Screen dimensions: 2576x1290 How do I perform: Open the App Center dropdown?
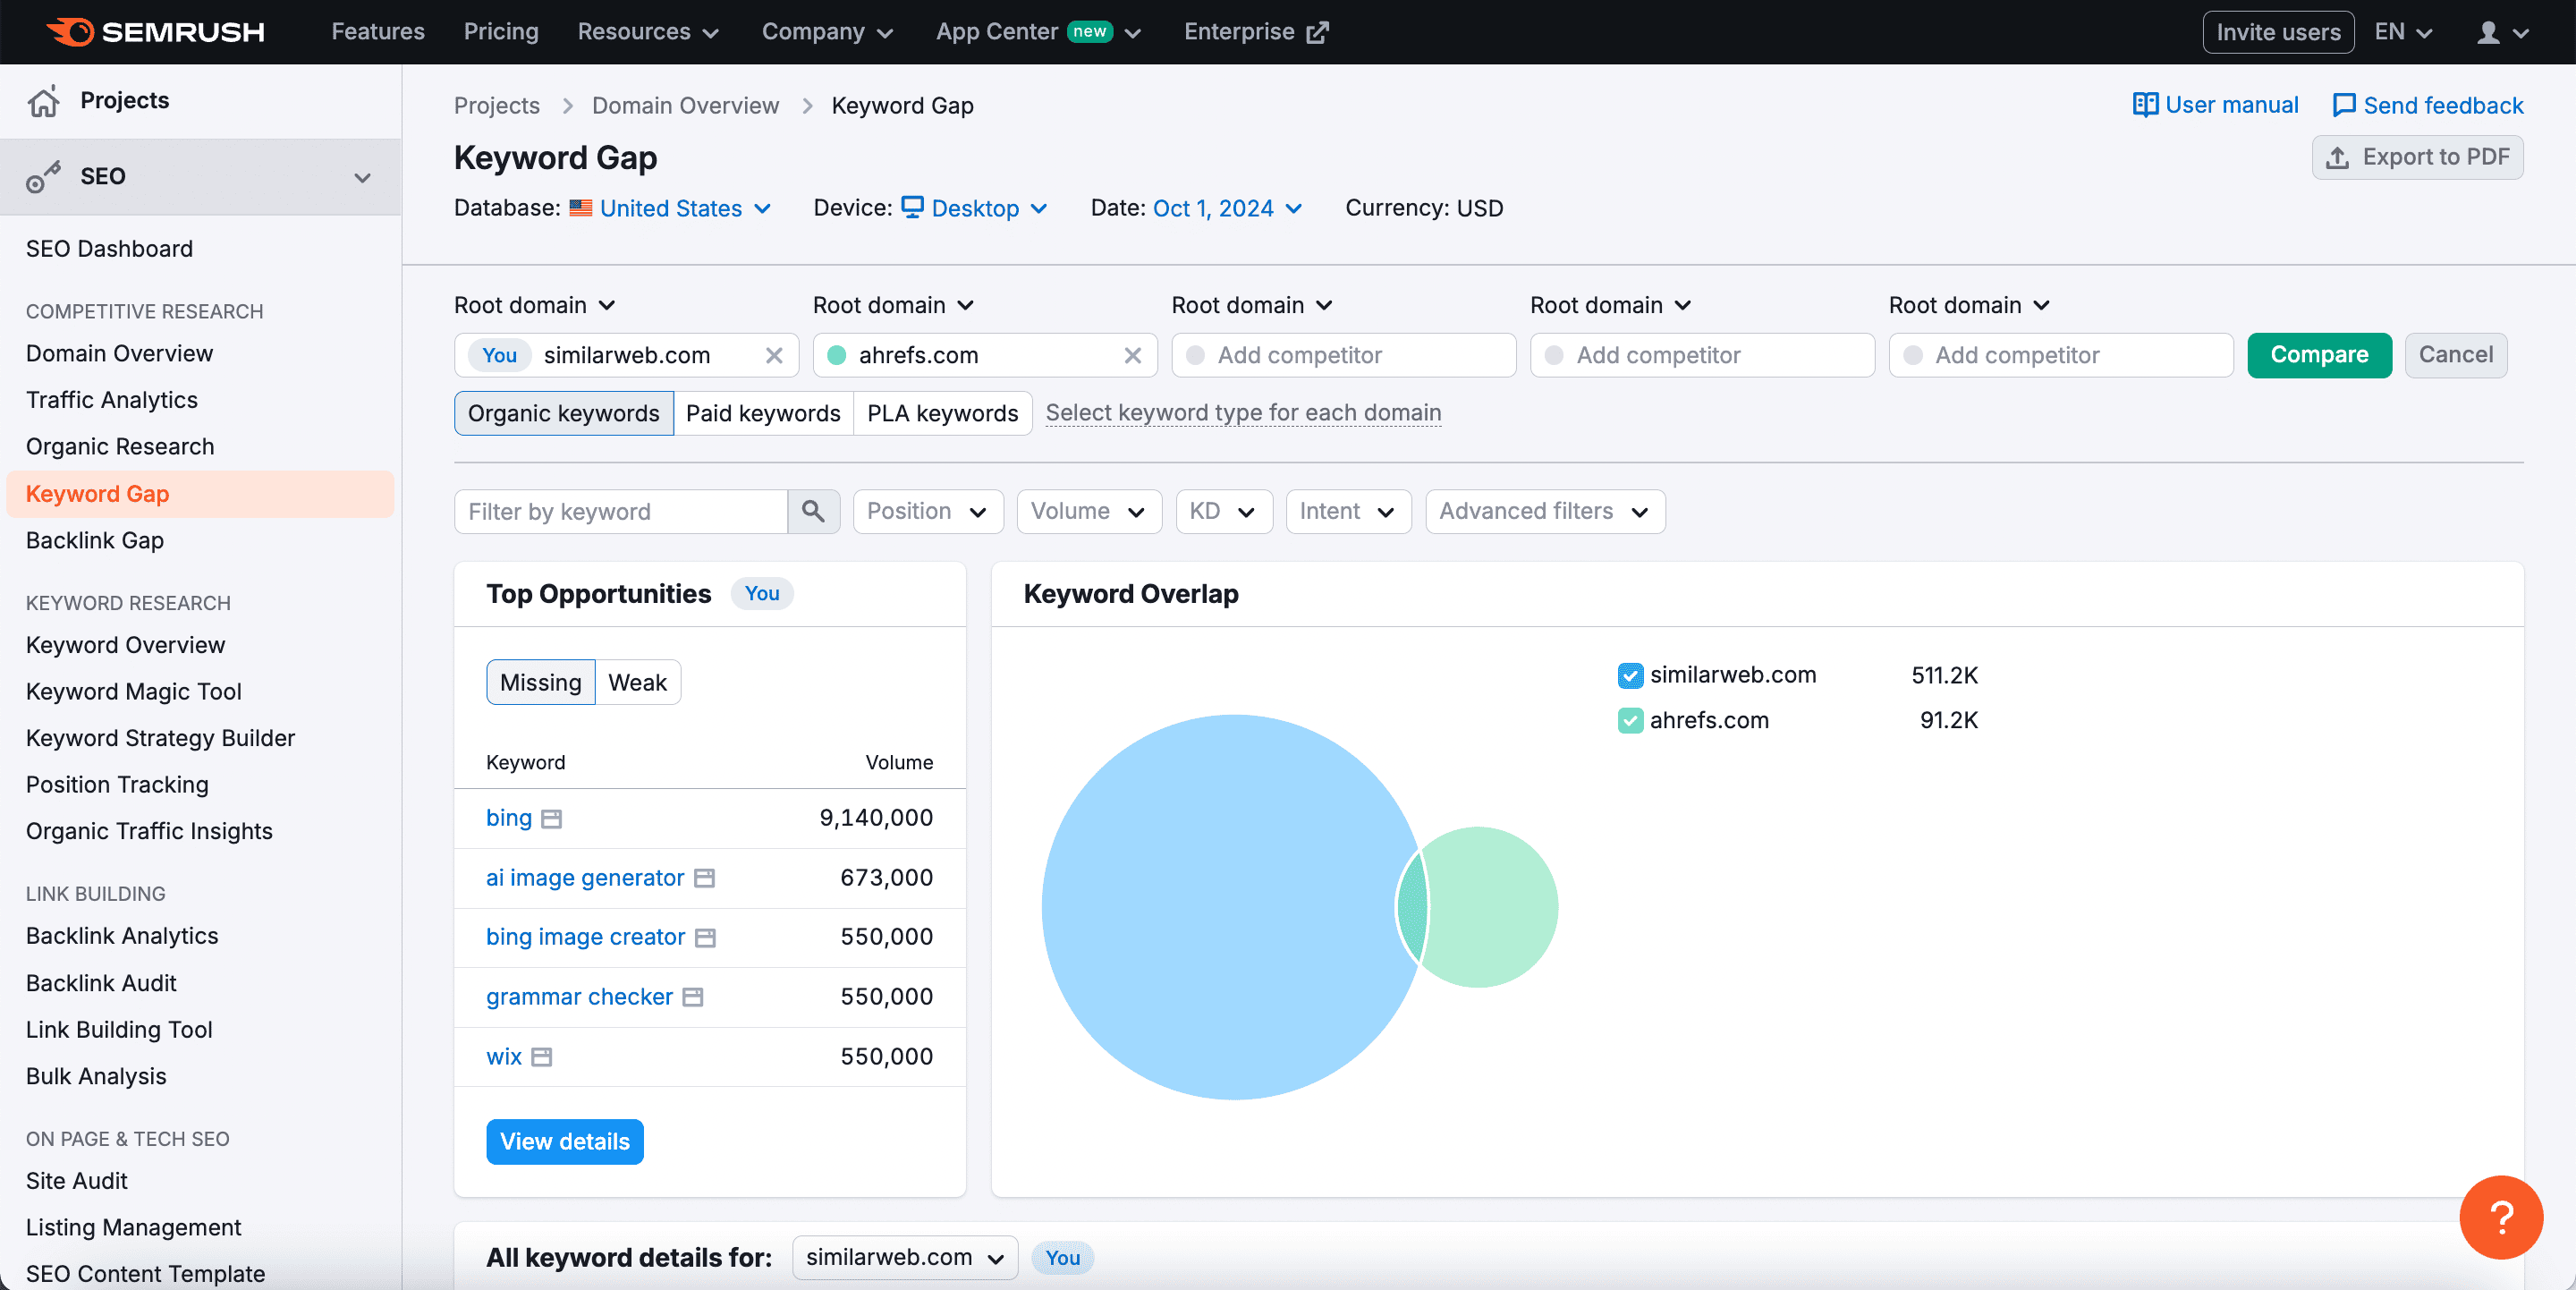[x=1038, y=32]
